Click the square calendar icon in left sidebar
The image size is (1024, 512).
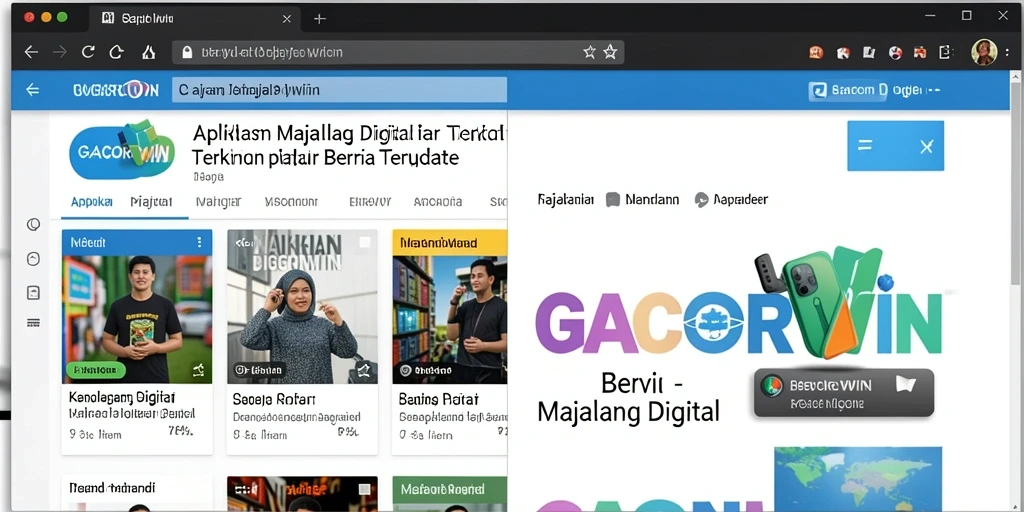(x=33, y=293)
